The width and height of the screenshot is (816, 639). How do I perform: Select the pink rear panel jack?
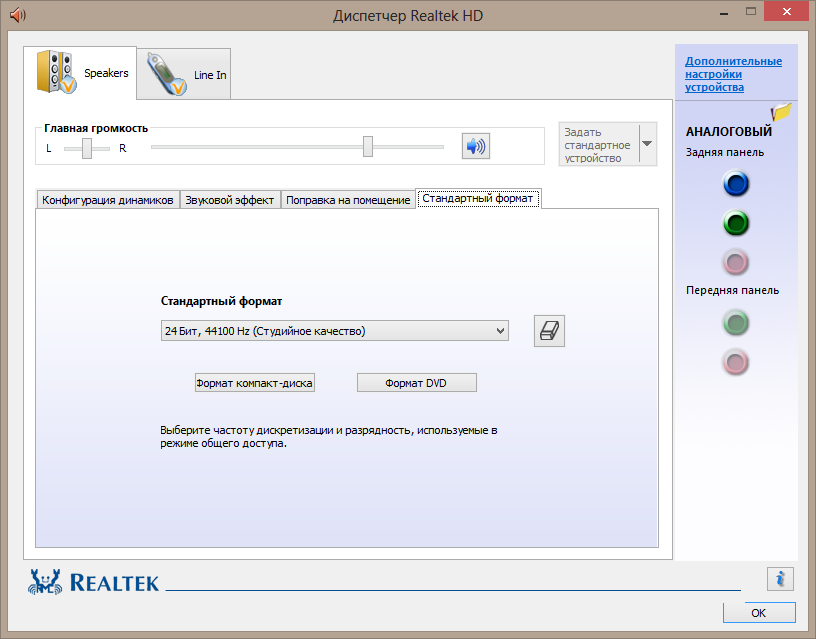point(735,262)
